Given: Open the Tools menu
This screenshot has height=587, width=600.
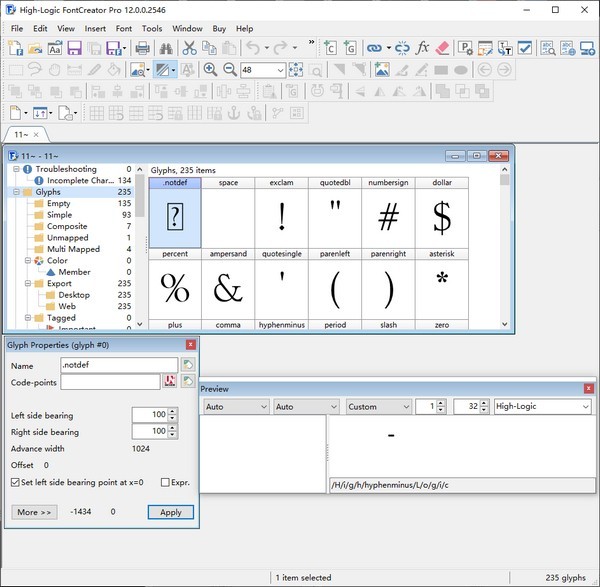Looking at the screenshot, I should pyautogui.click(x=152, y=29).
